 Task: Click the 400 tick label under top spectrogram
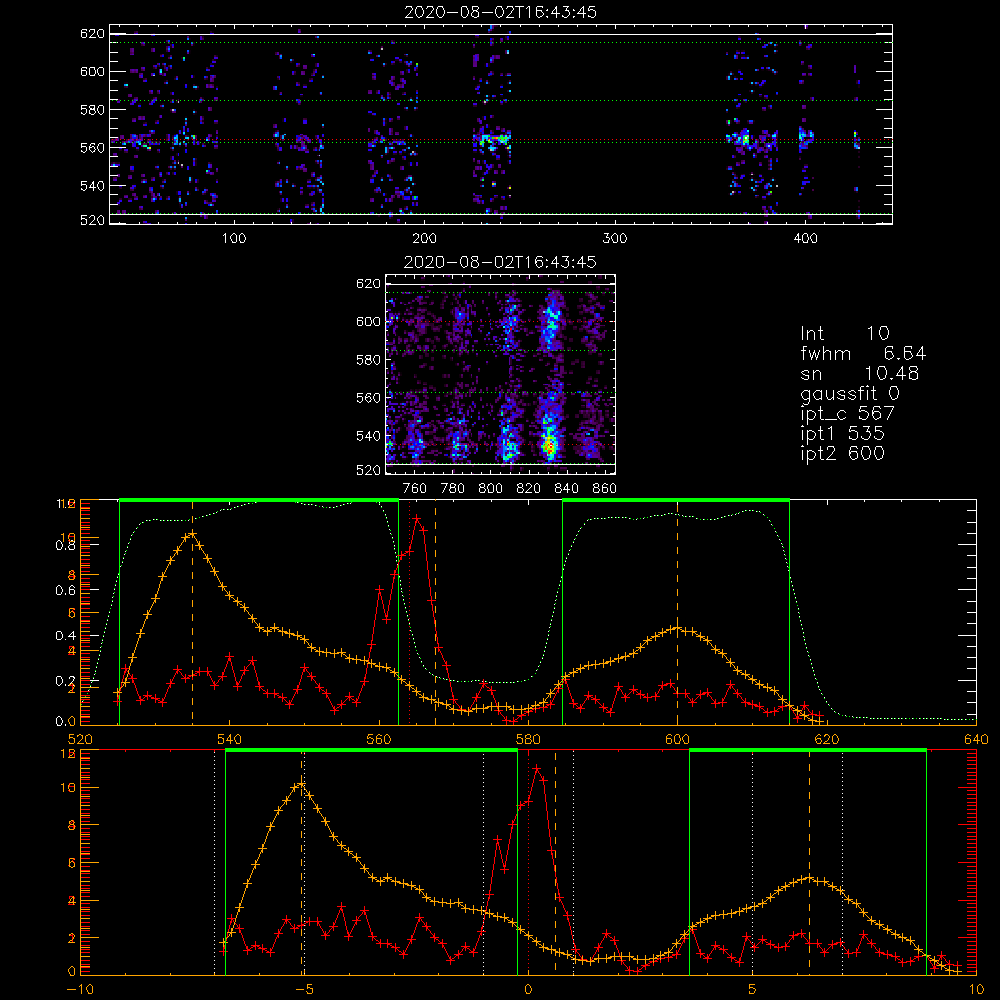(x=805, y=239)
